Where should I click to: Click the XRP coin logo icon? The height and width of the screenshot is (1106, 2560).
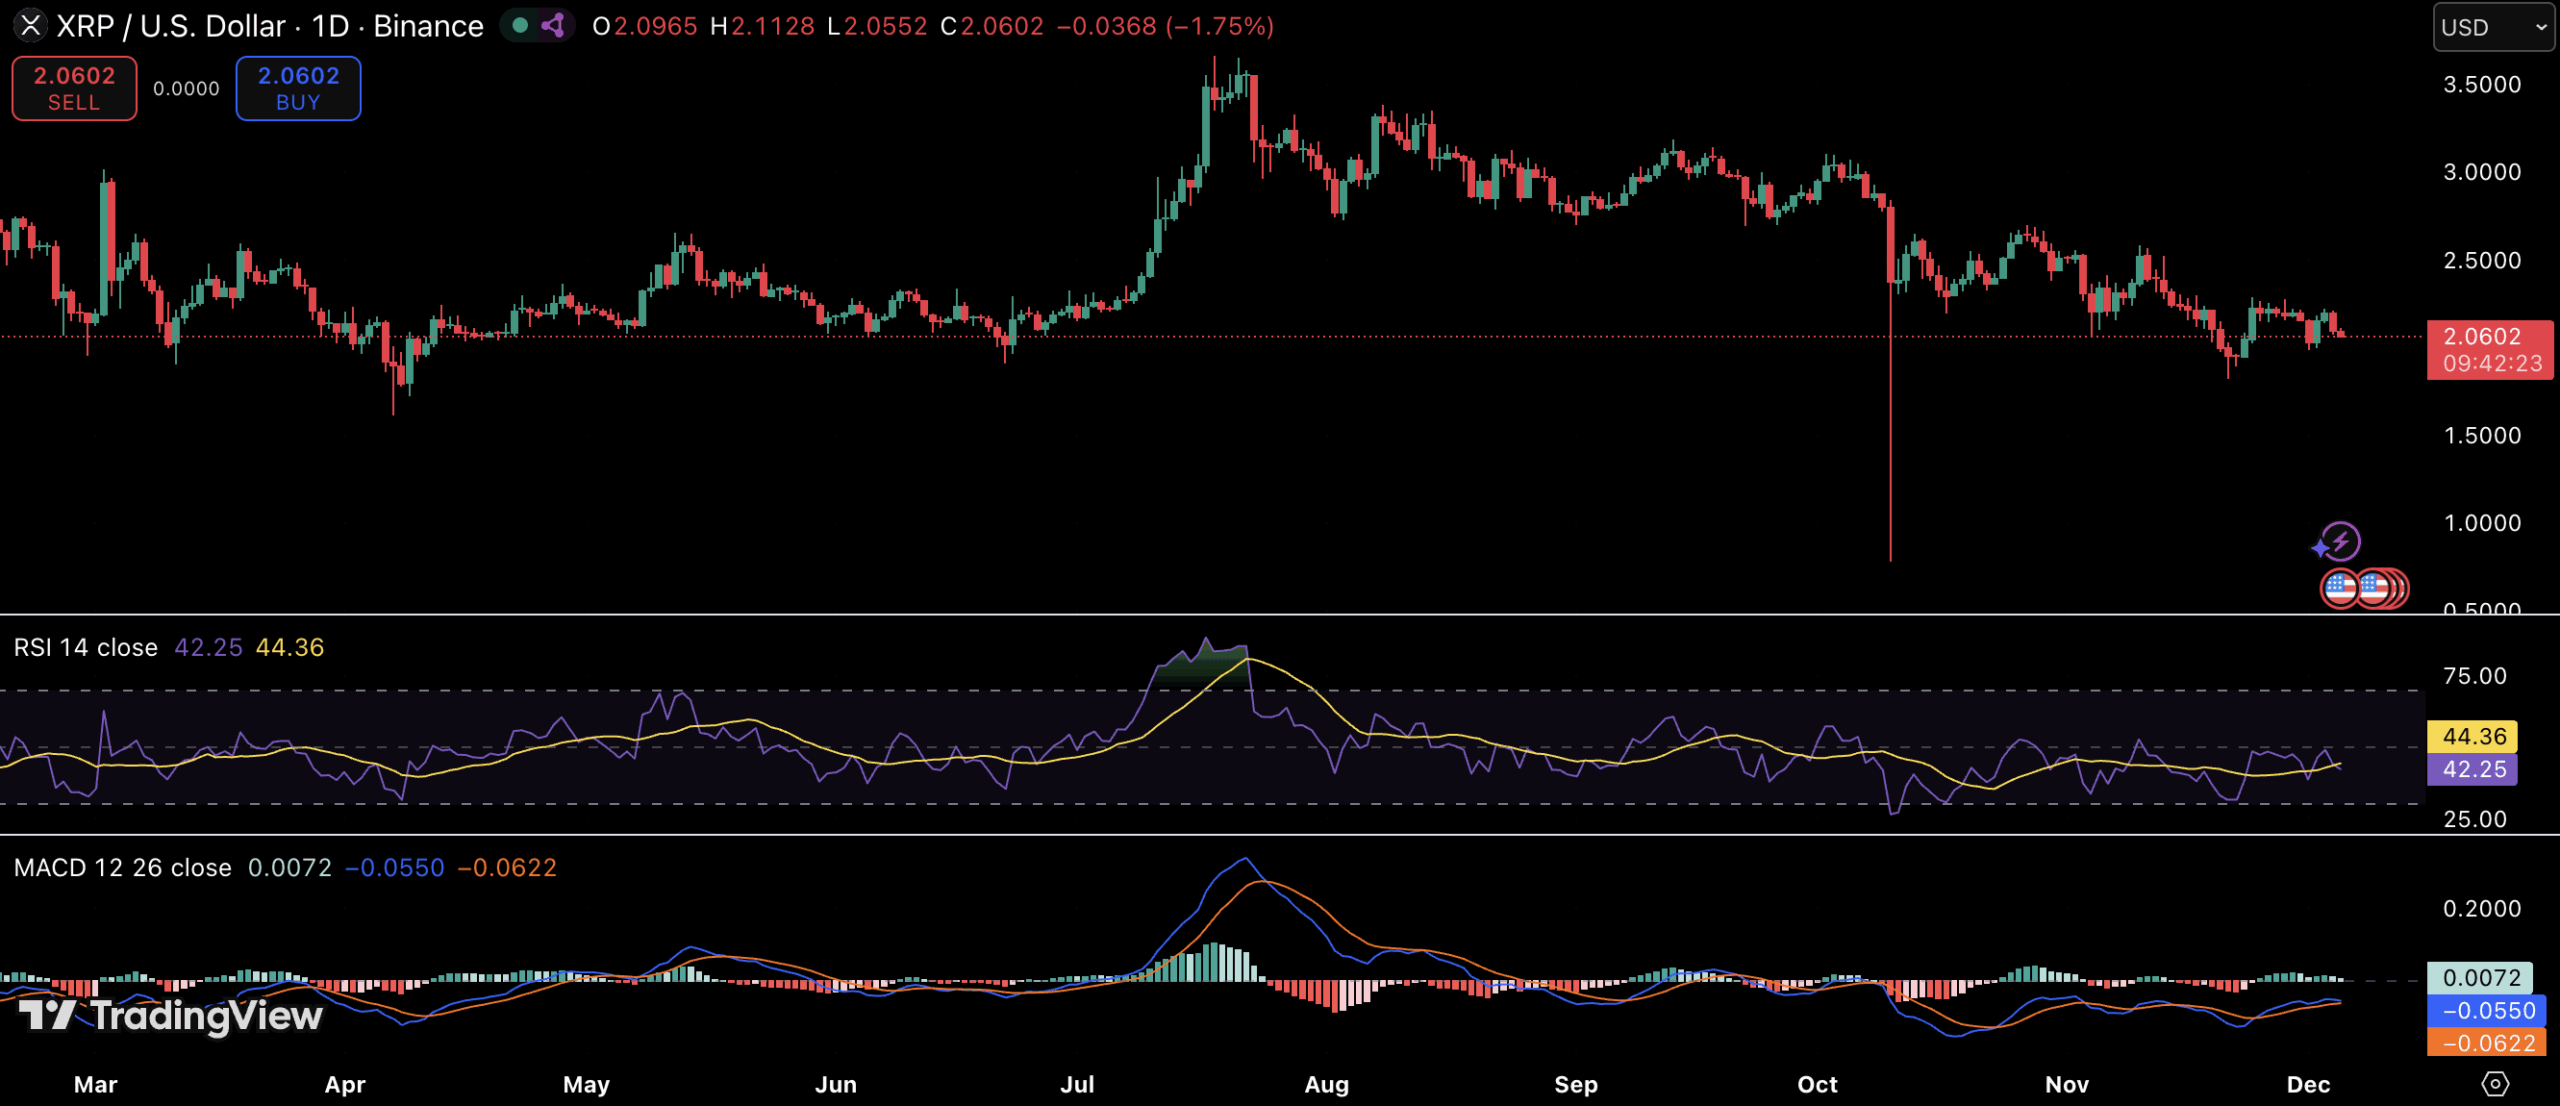(x=30, y=25)
